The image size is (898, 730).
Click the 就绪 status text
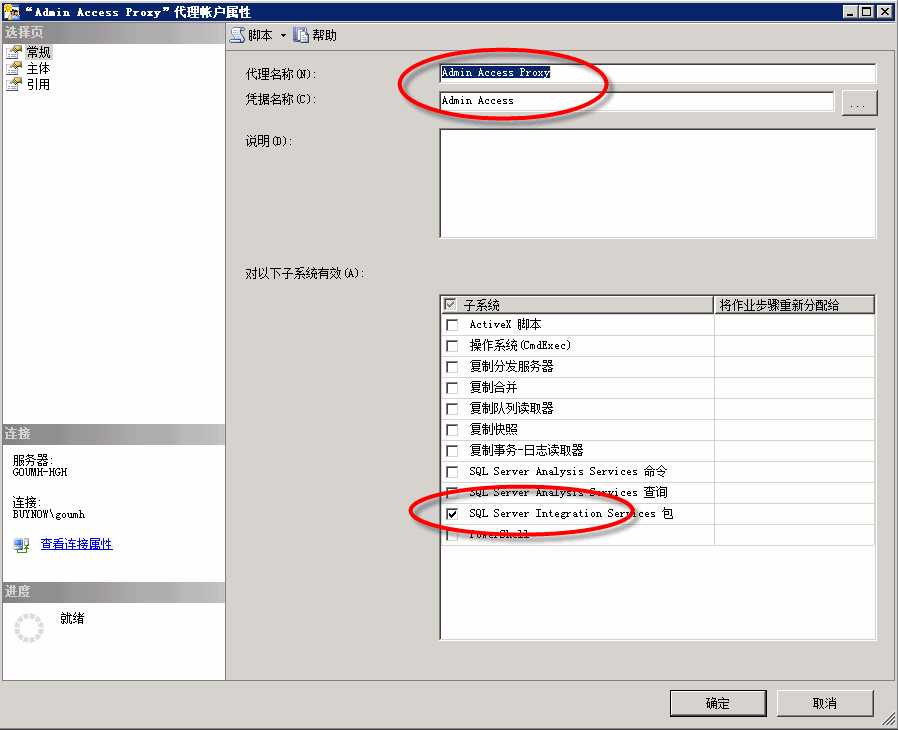pos(72,618)
